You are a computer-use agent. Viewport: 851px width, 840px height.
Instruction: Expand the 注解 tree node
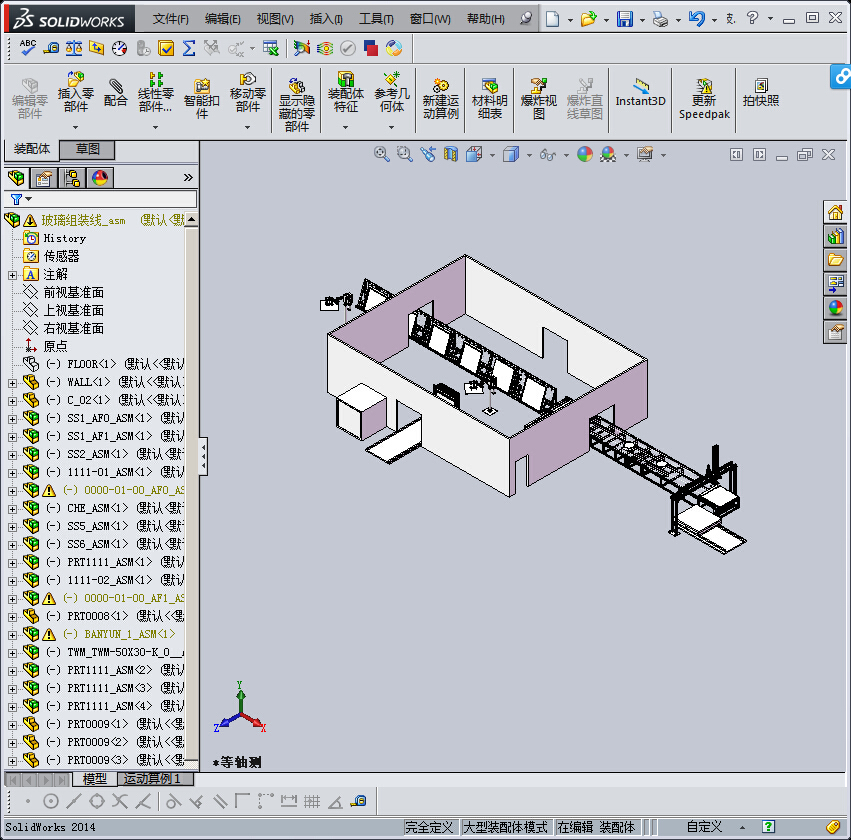click(x=12, y=275)
